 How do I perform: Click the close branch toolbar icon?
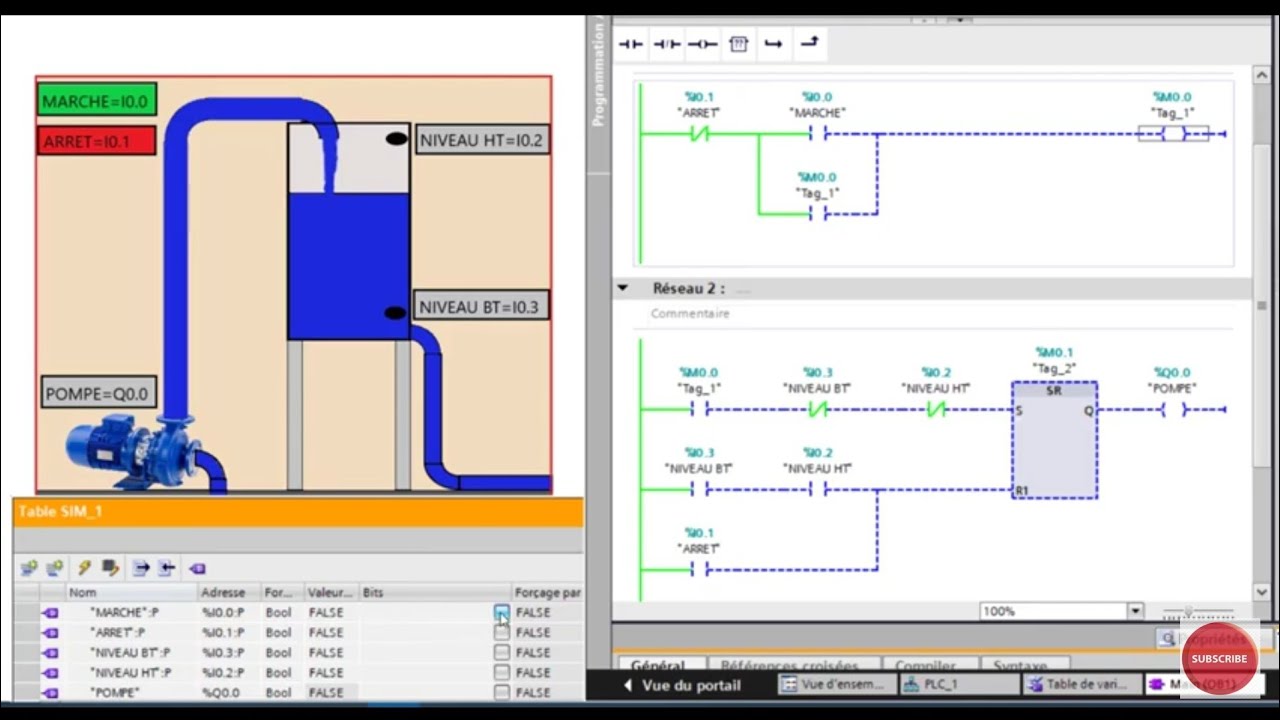point(809,43)
